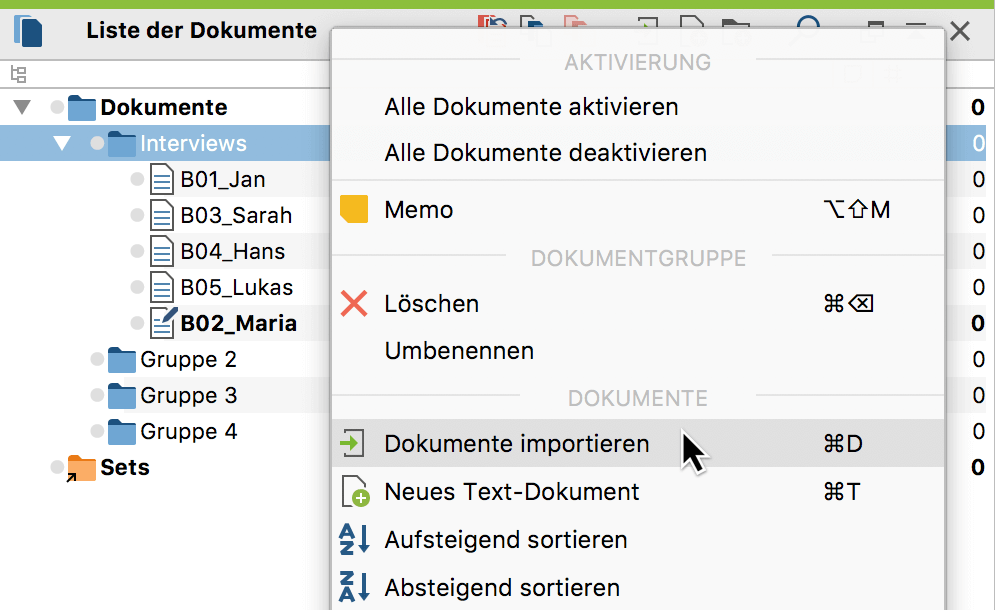Click the document count next to Interviews
This screenshot has width=995, height=610.
tap(978, 143)
